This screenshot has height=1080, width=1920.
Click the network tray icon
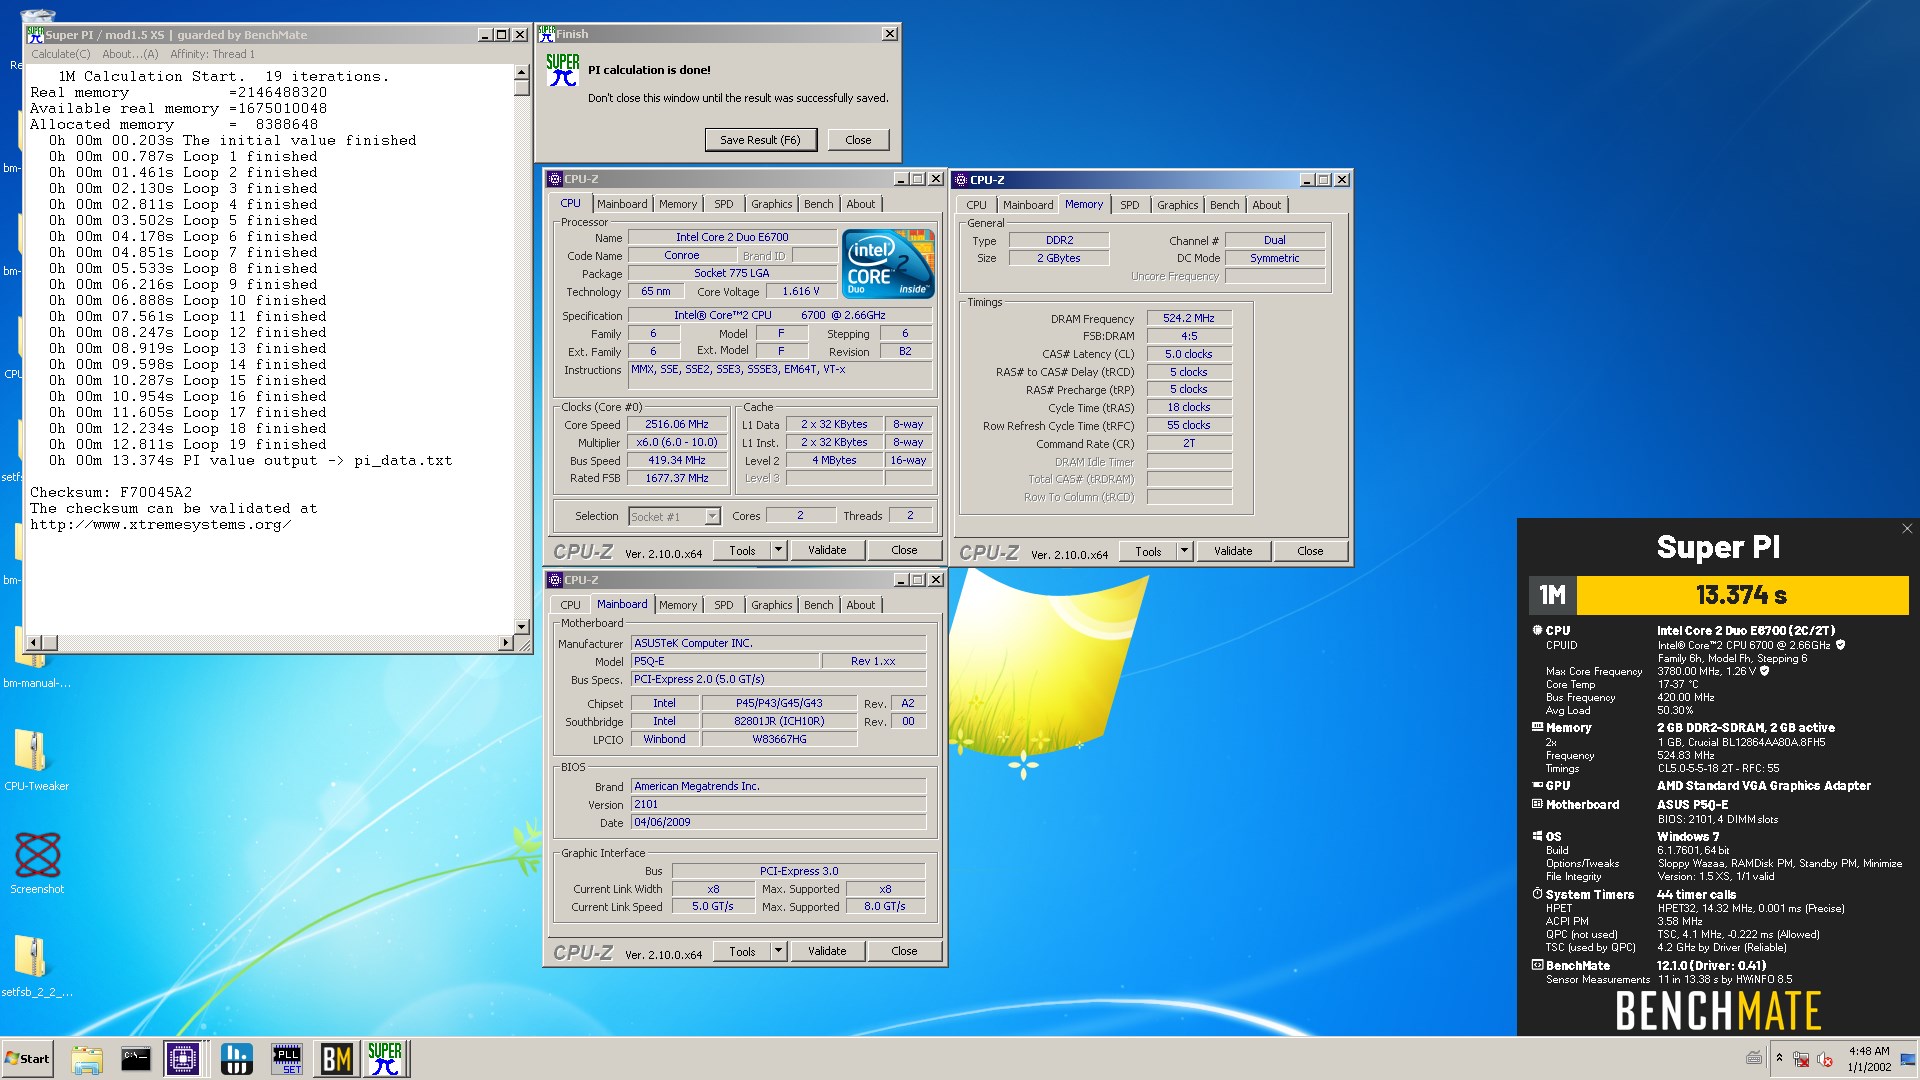(x=1801, y=1059)
